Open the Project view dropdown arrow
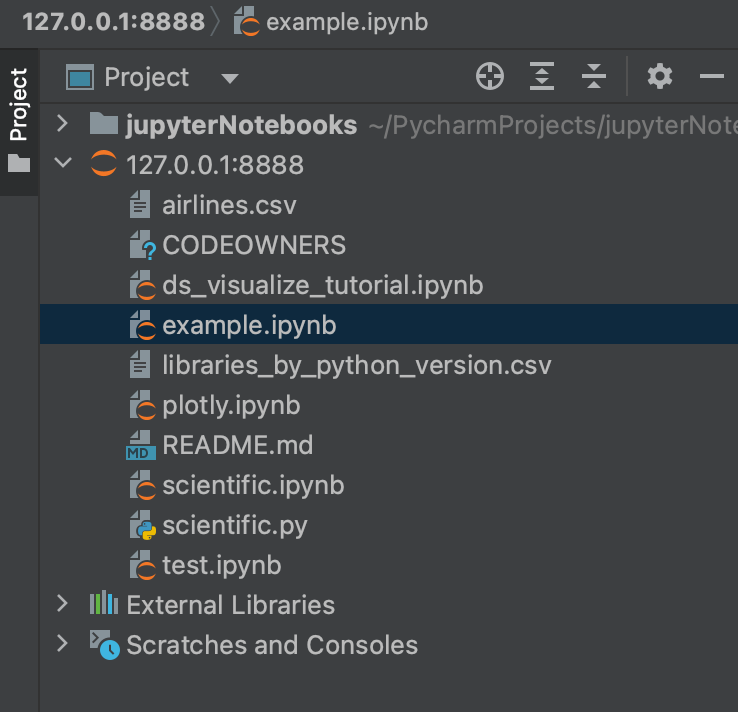 [229, 78]
